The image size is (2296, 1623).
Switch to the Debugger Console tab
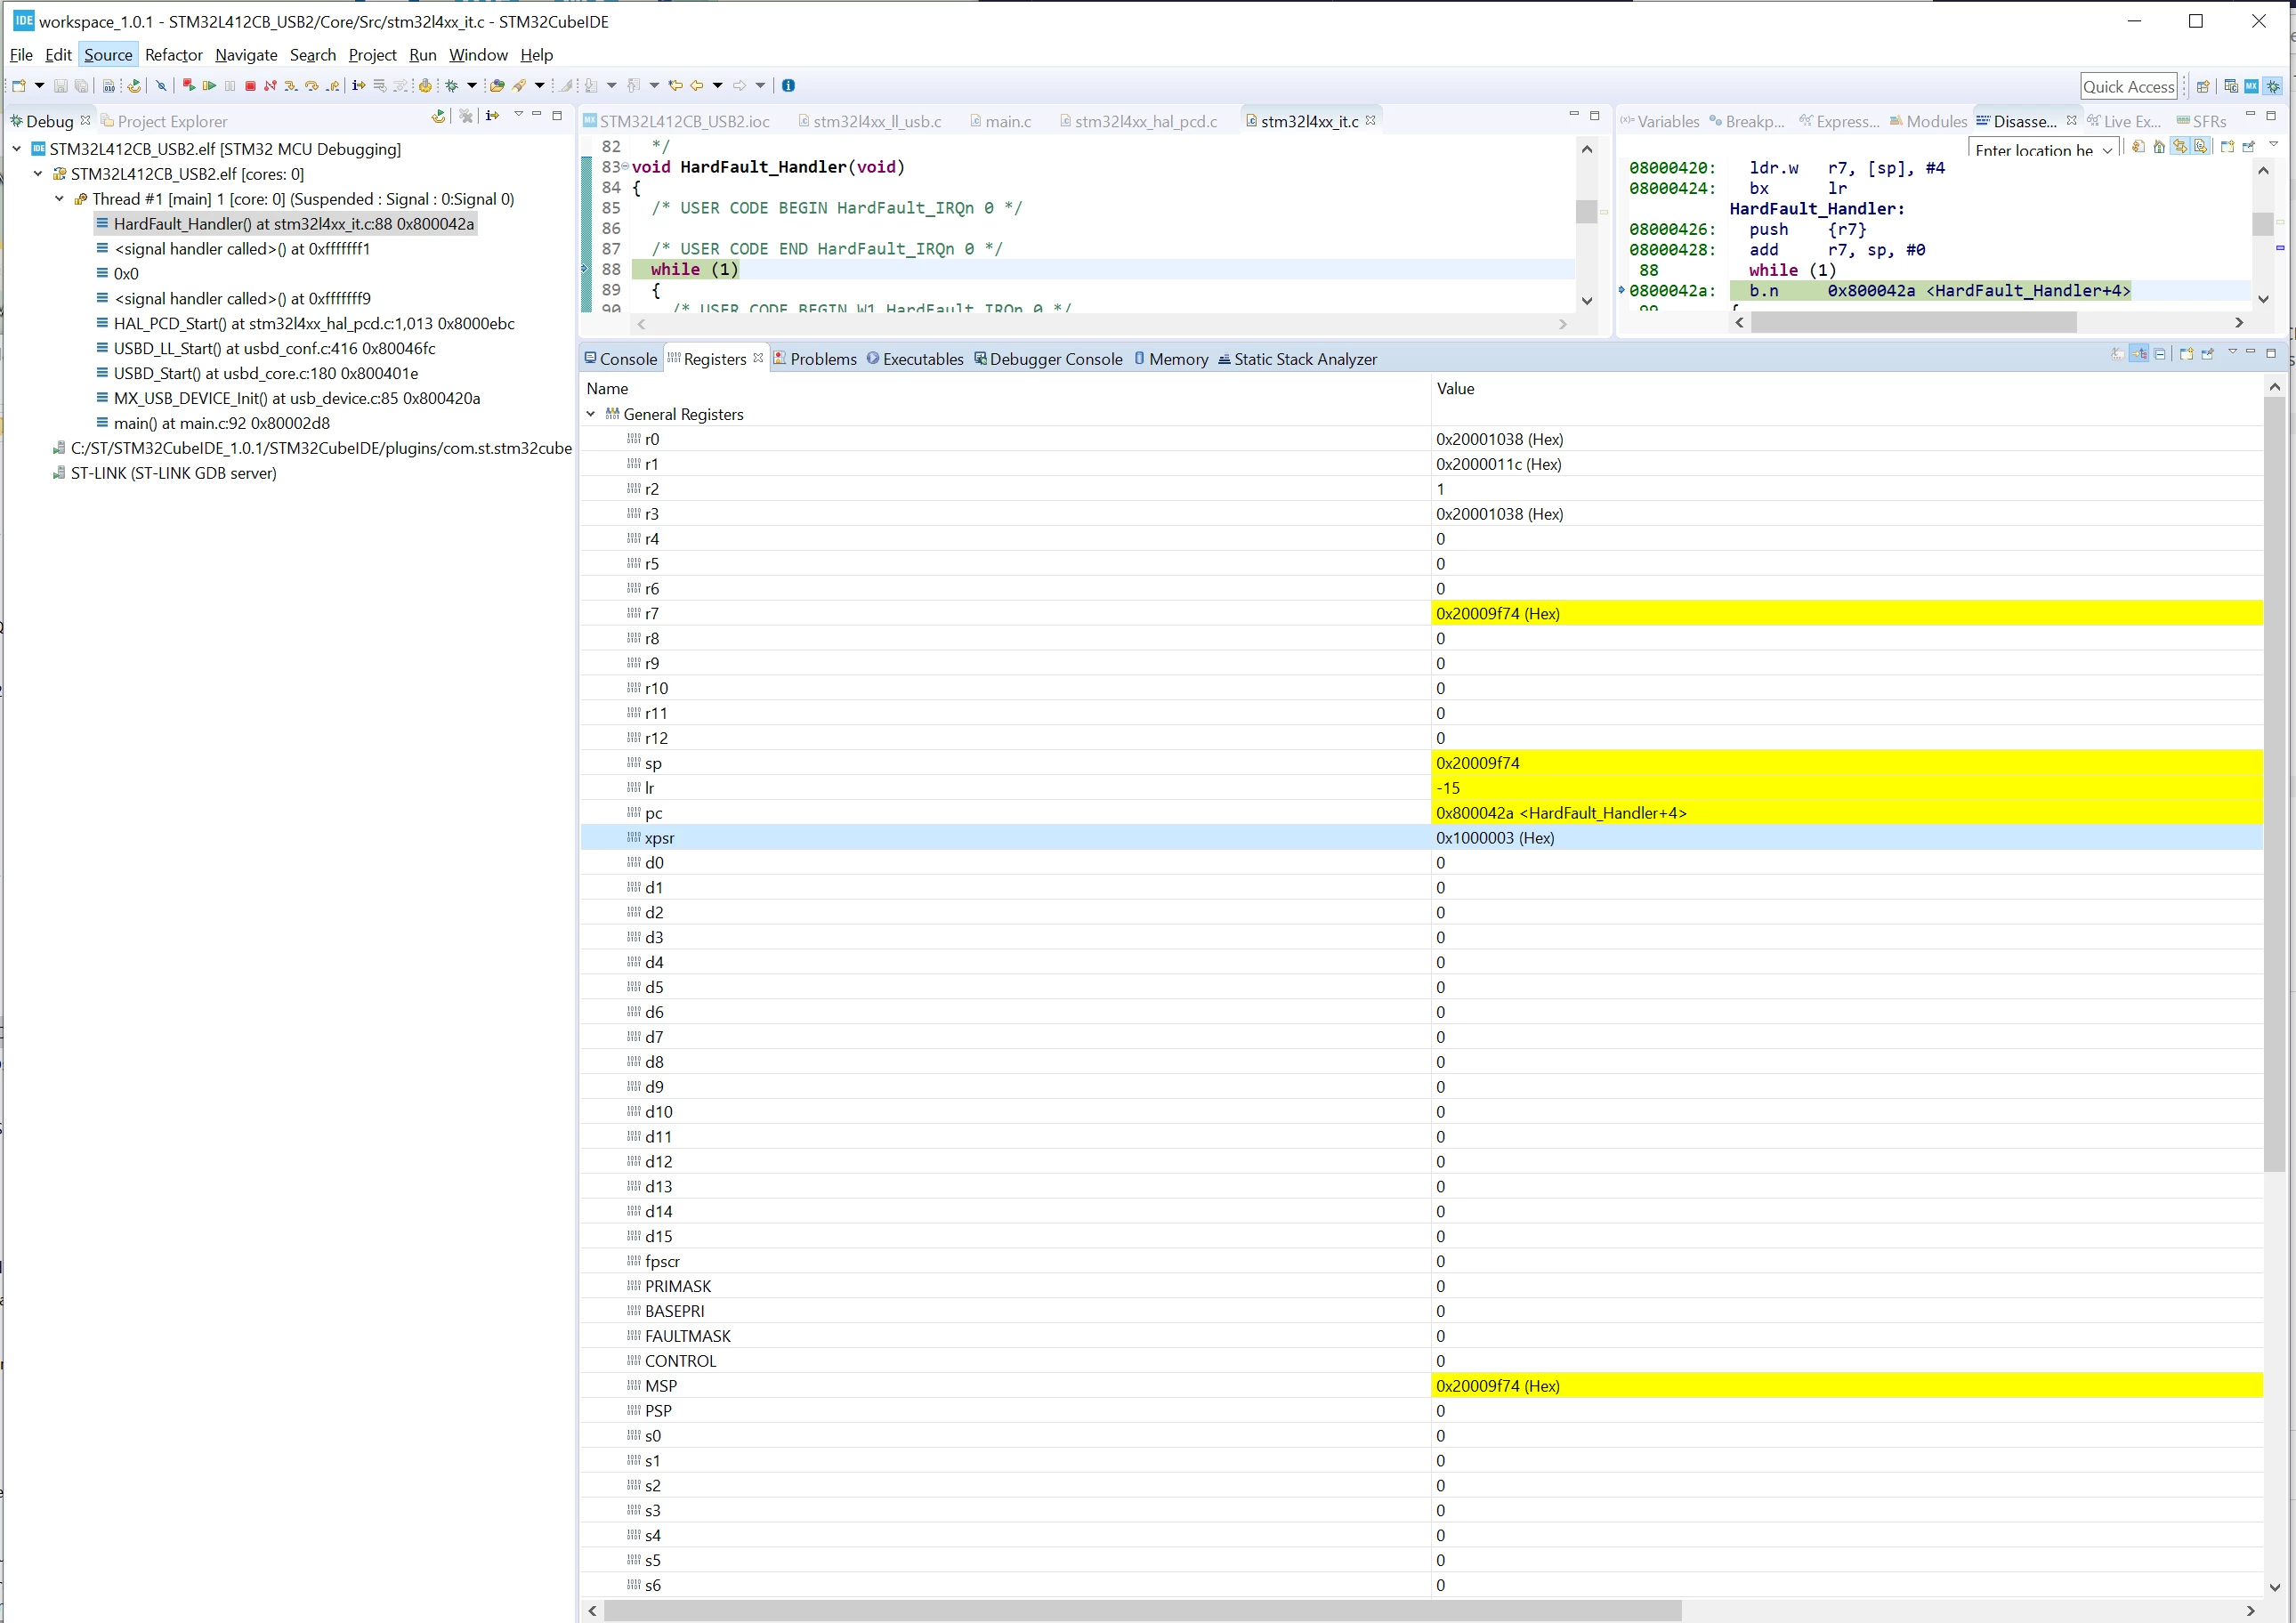(x=1048, y=359)
